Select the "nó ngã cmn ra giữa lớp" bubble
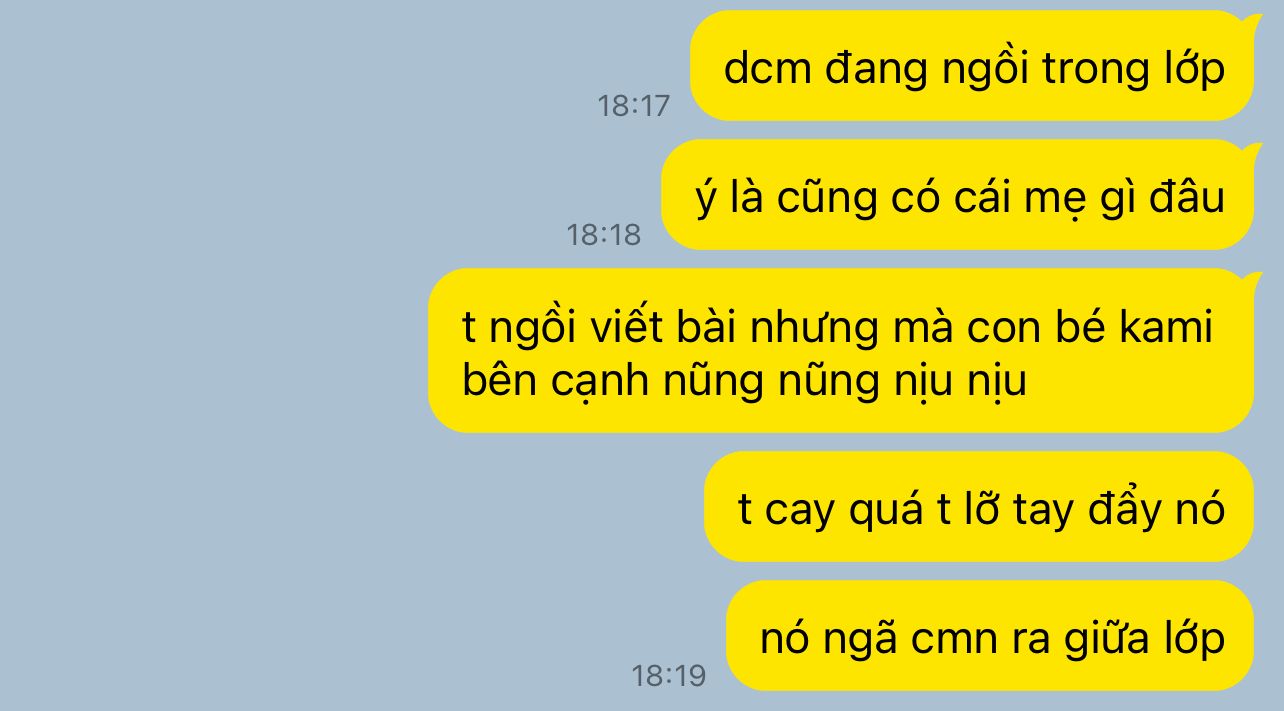 pos(990,636)
